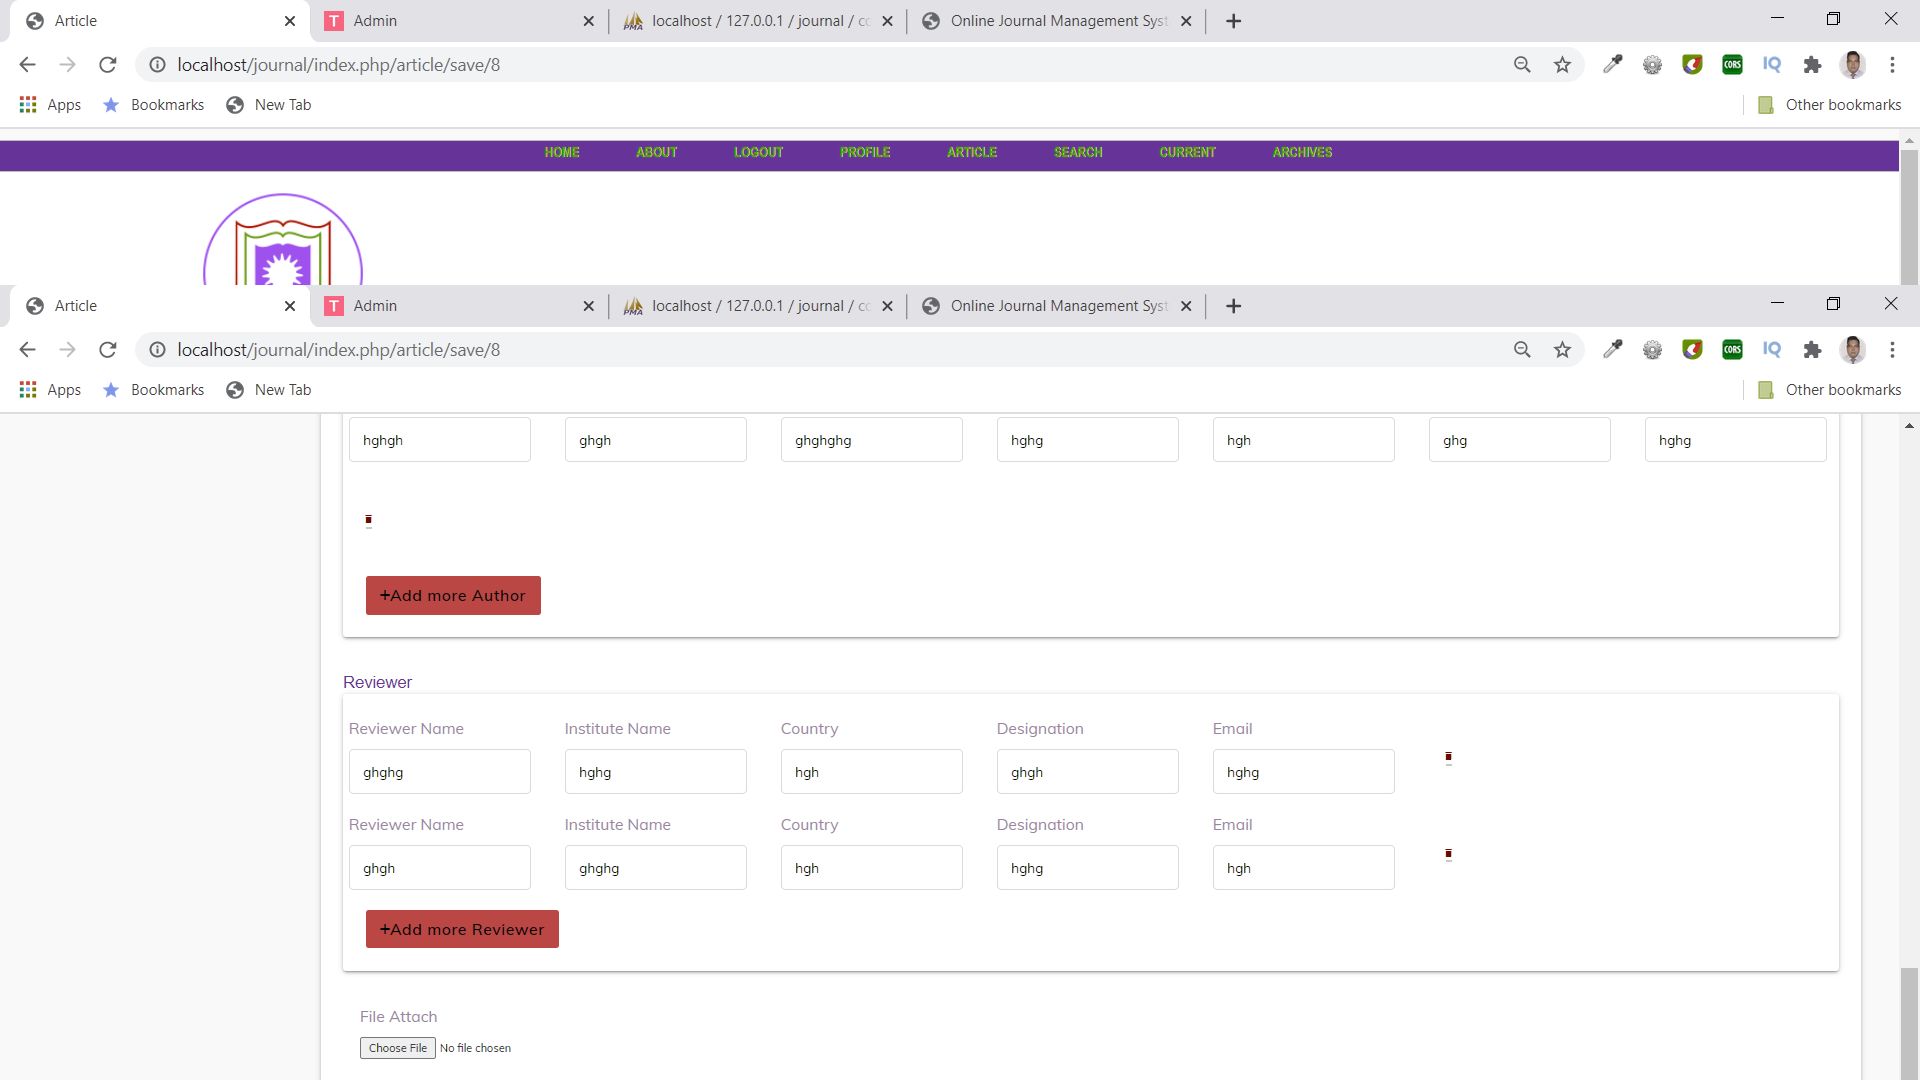Click second reviewer's Designation input field
The image size is (1920, 1080).
point(1087,868)
